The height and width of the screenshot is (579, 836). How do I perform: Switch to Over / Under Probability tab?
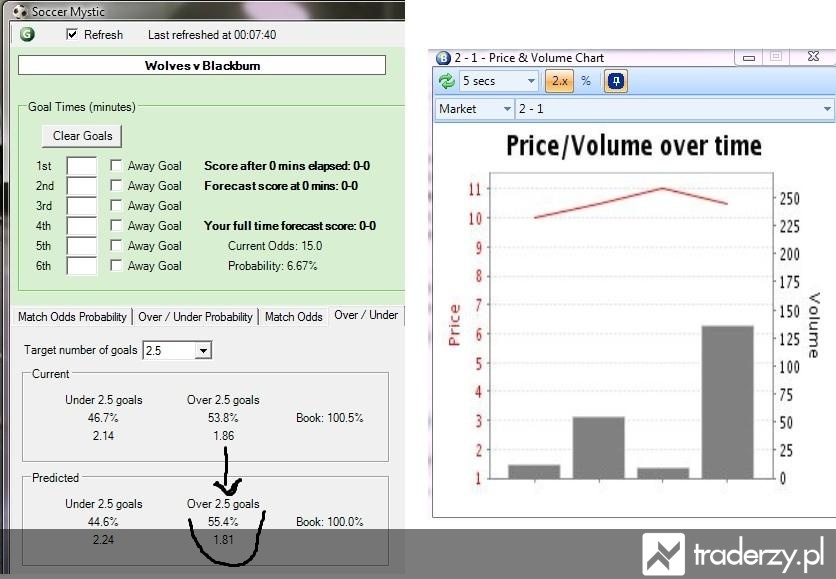195,317
